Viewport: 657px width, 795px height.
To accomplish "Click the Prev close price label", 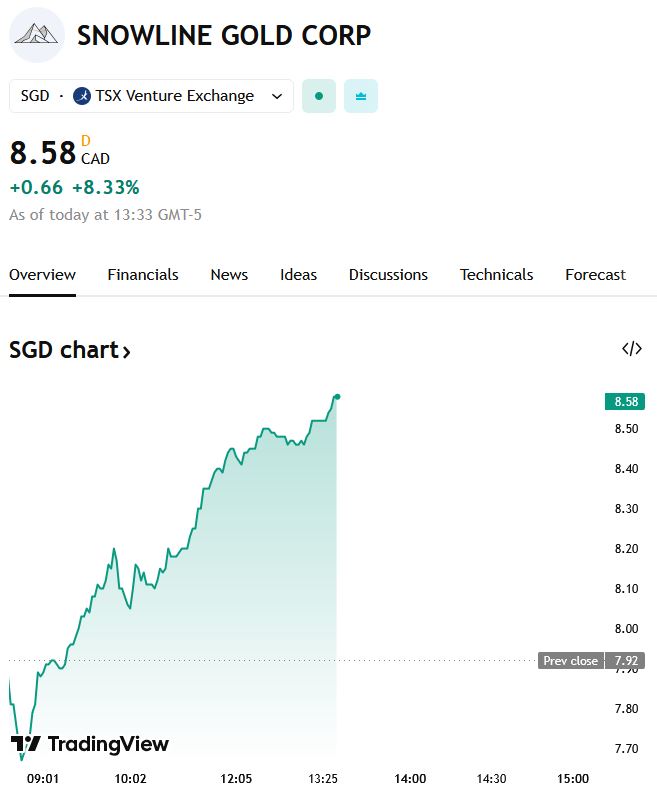I will (x=571, y=661).
